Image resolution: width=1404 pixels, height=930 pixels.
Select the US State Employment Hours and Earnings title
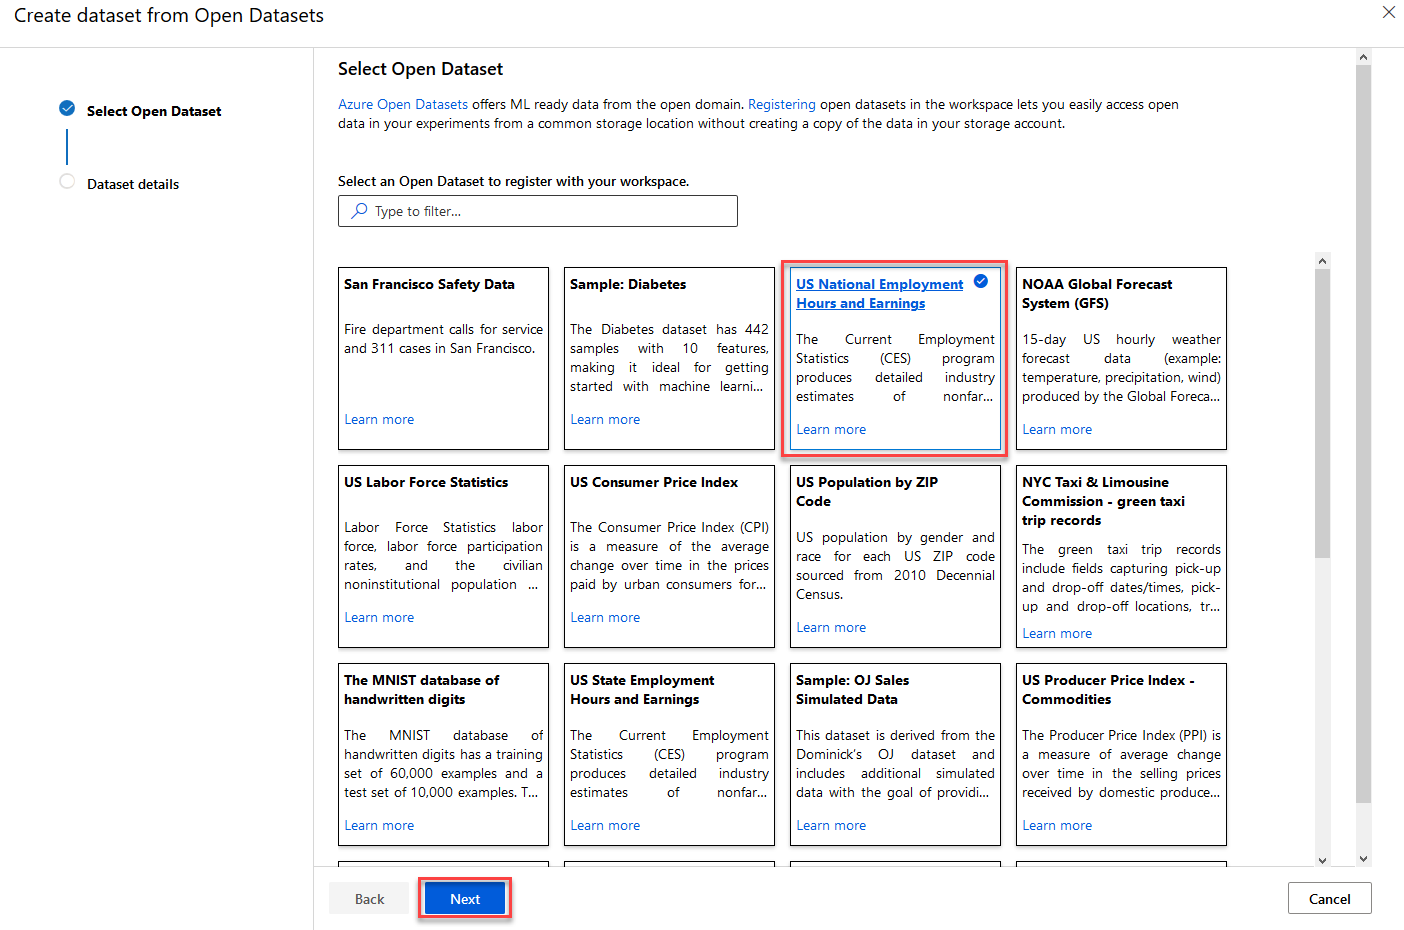click(x=642, y=690)
